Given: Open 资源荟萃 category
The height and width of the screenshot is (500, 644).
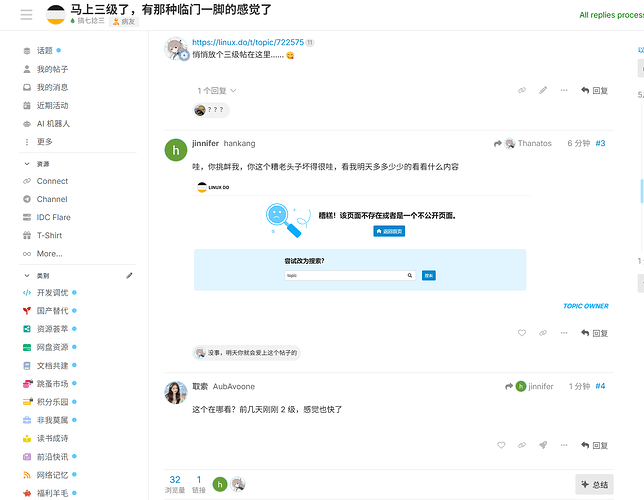Looking at the screenshot, I should tap(52, 329).
